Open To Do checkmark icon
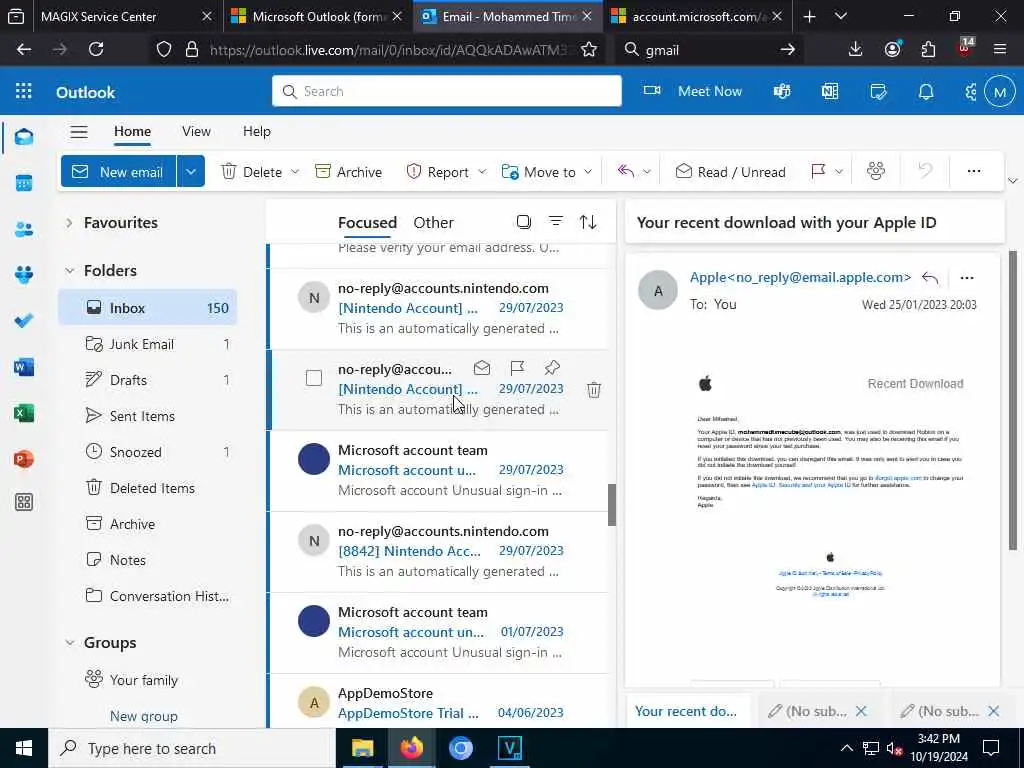1024x768 pixels. pyautogui.click(x=24, y=321)
